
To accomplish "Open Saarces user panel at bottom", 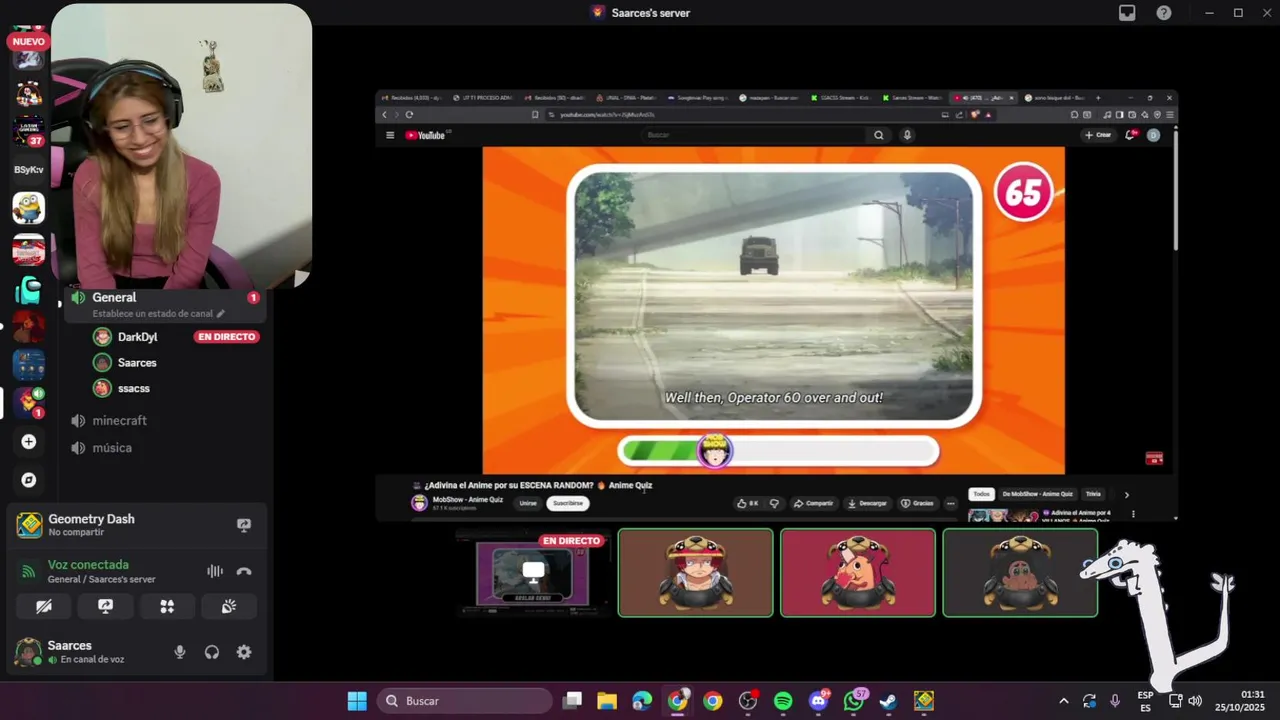I will 85,652.
